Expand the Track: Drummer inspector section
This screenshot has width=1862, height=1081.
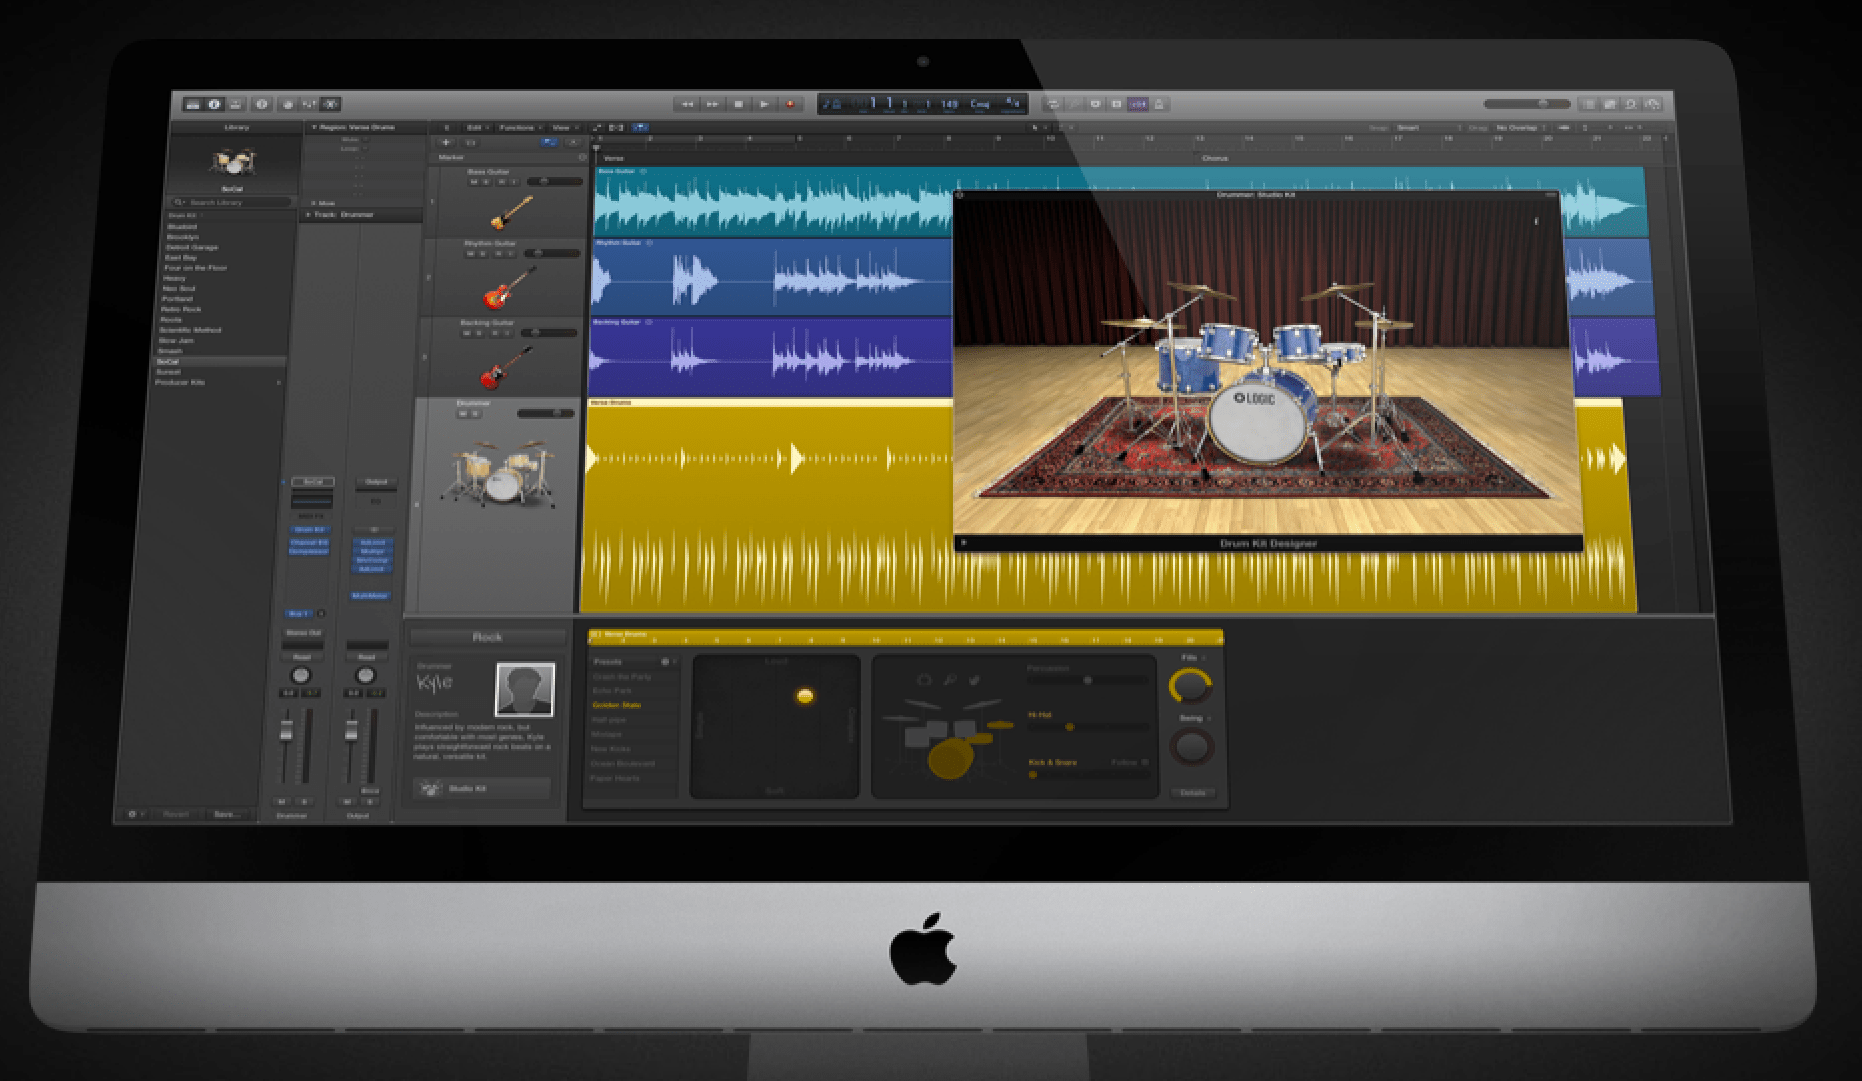[308, 215]
